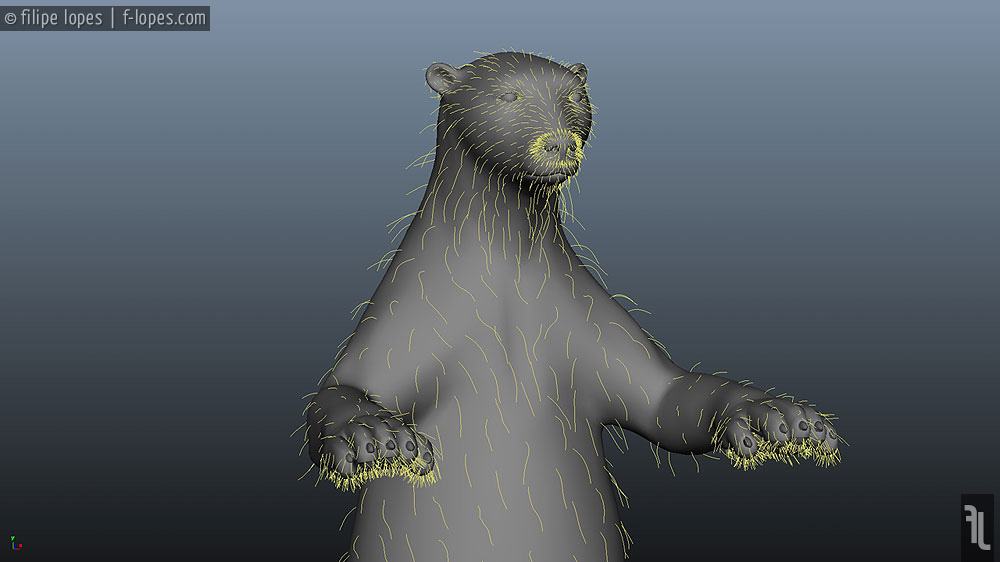This screenshot has width=1000, height=562.
Task: Click the bear's nose in the viewport
Action: click(559, 146)
